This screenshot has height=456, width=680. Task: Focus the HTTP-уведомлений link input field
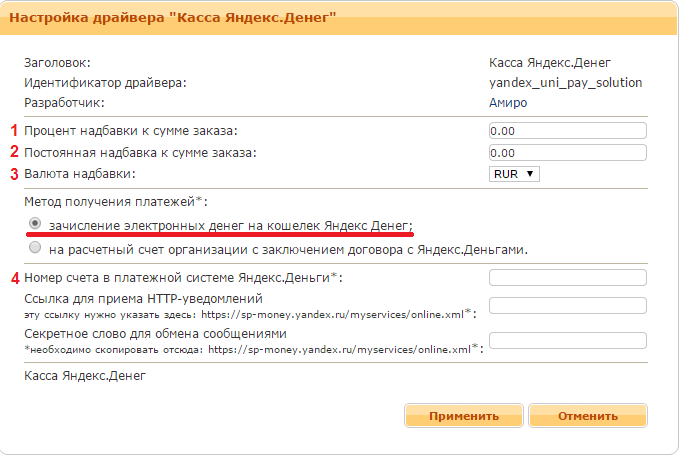(567, 305)
